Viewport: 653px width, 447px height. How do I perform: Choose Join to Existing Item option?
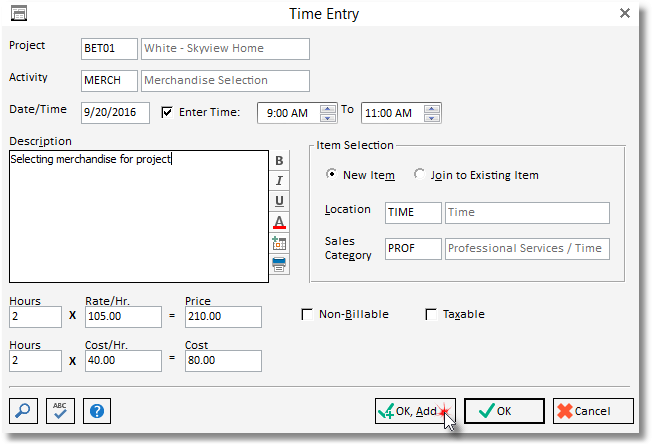click(419, 175)
